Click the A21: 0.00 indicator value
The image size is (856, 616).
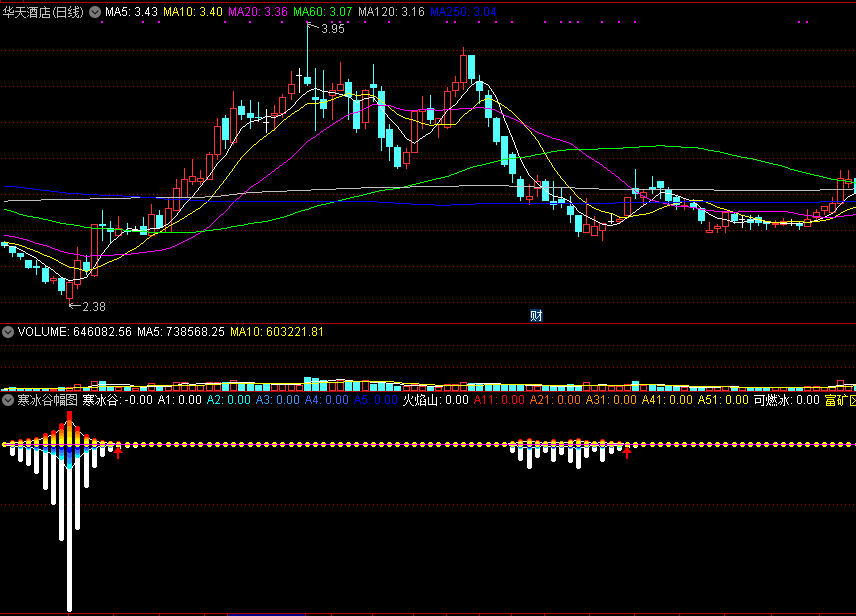[x=555, y=400]
